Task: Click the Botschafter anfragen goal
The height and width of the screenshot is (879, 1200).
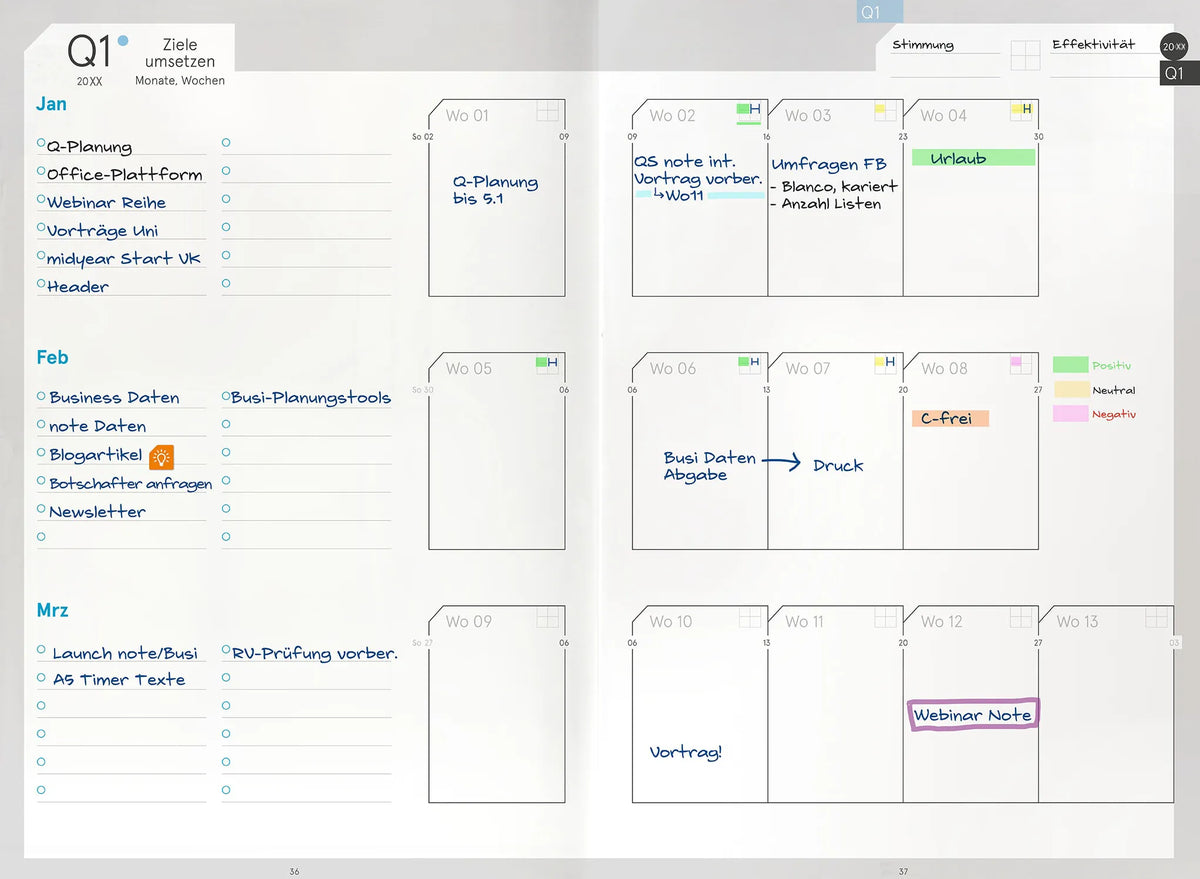Action: pos(131,483)
